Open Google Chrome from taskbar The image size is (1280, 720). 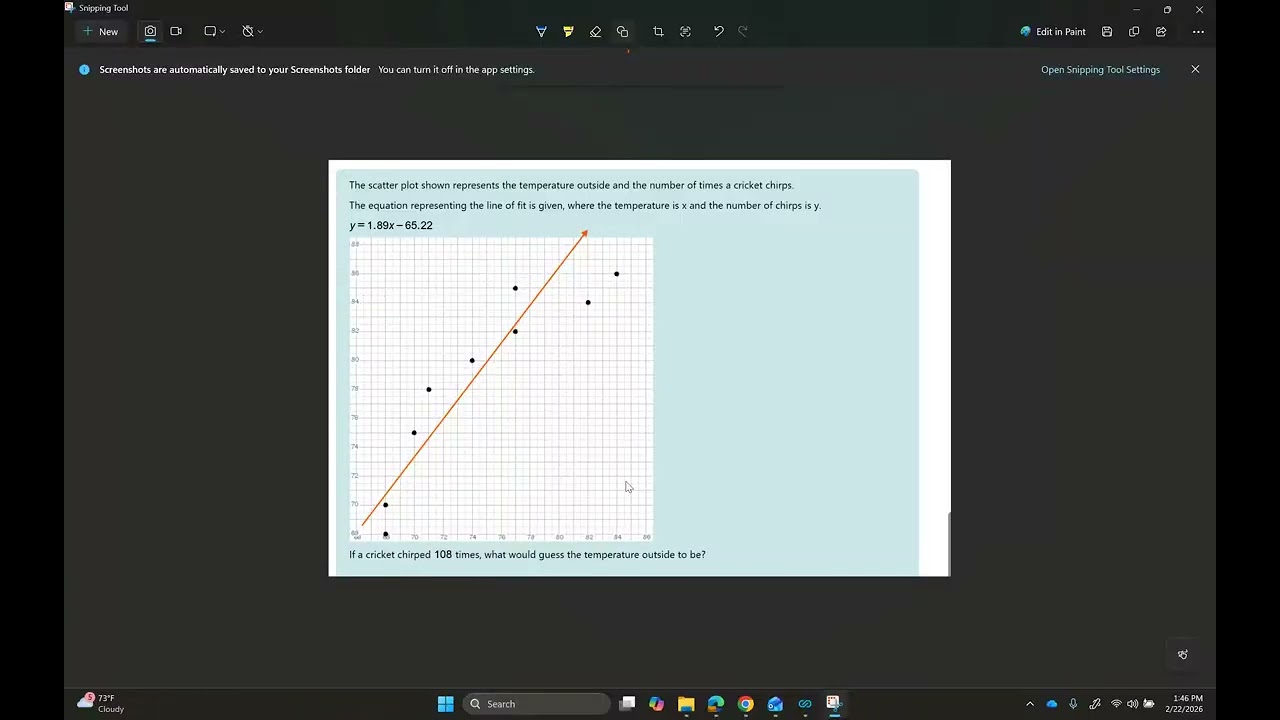[746, 704]
